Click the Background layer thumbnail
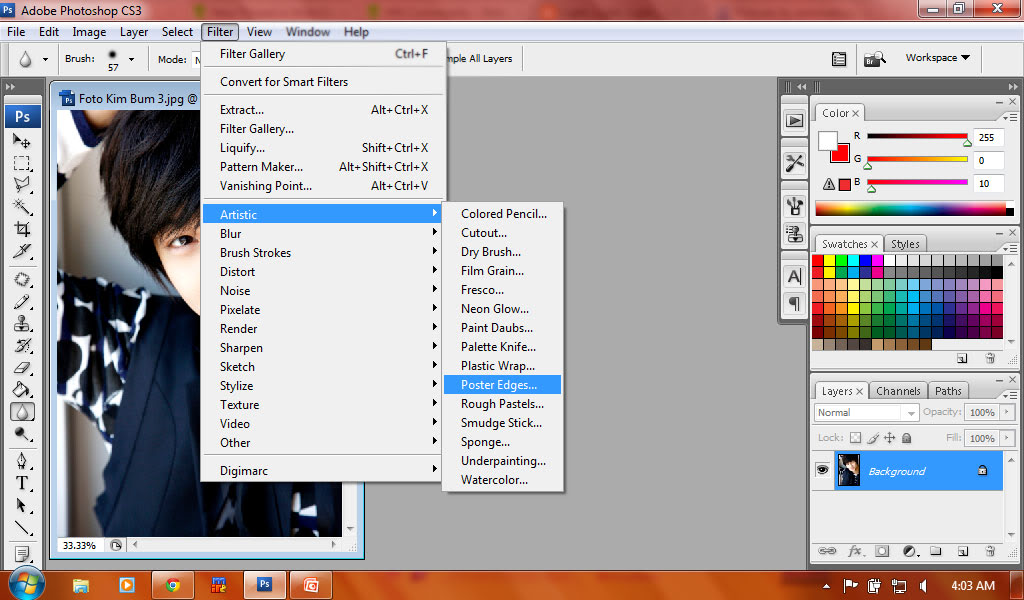Viewport: 1024px width, 600px height. click(x=848, y=470)
